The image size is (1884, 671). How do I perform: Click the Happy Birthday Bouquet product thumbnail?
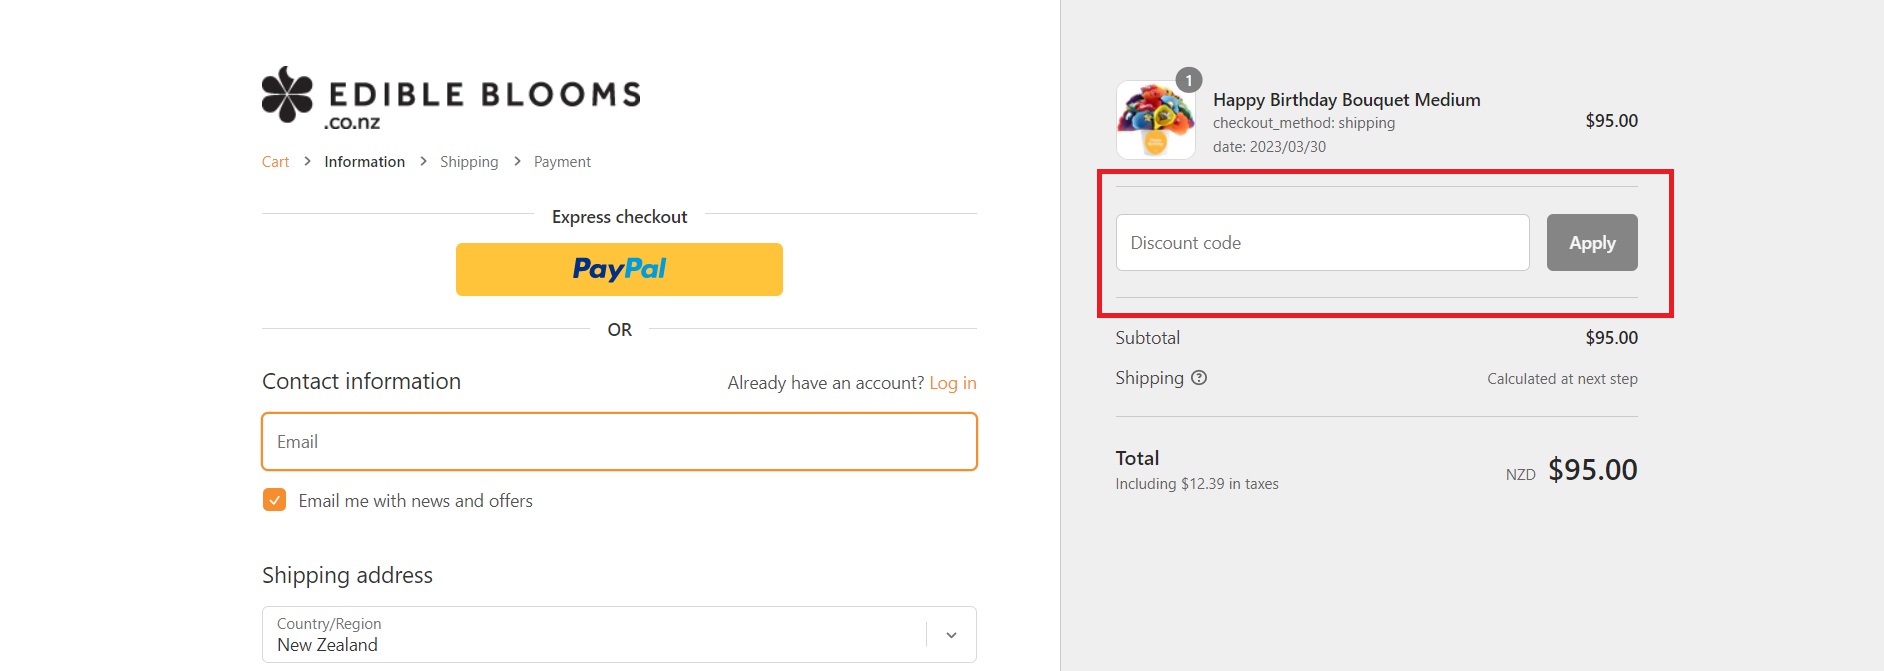click(1155, 120)
